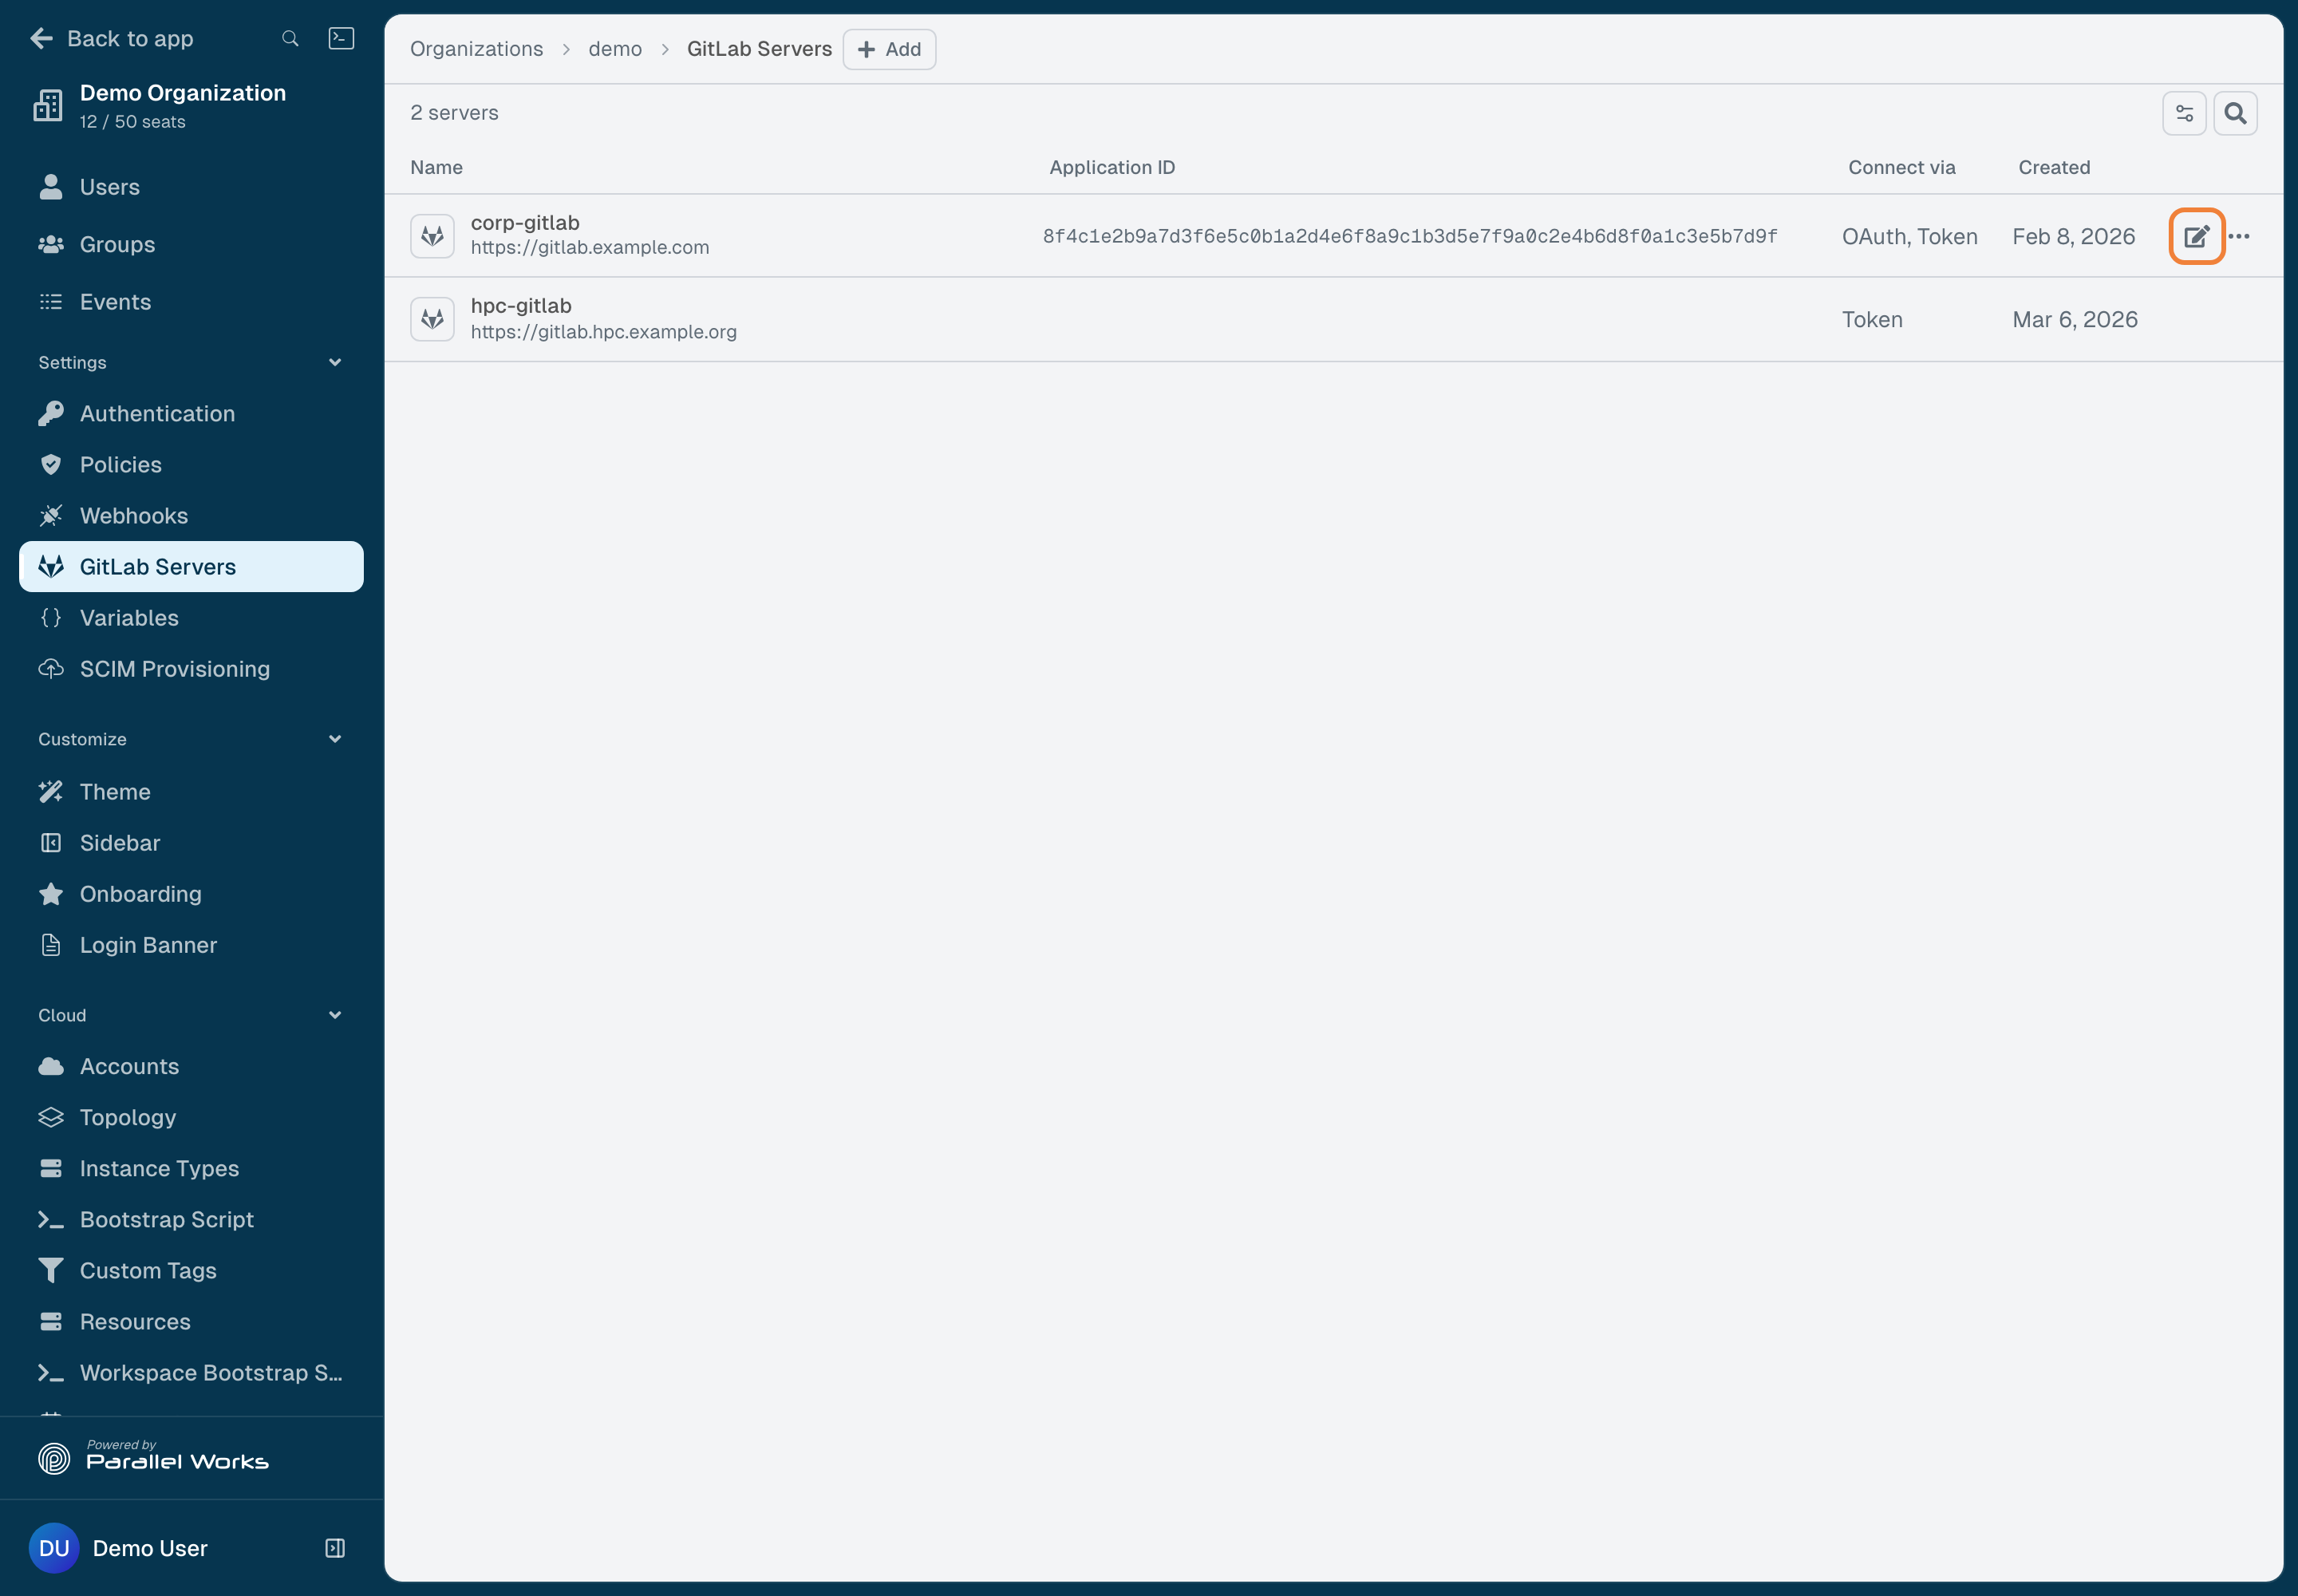Click the corp-gitlab Application ID value
The width and height of the screenshot is (2298, 1596).
(x=1410, y=236)
